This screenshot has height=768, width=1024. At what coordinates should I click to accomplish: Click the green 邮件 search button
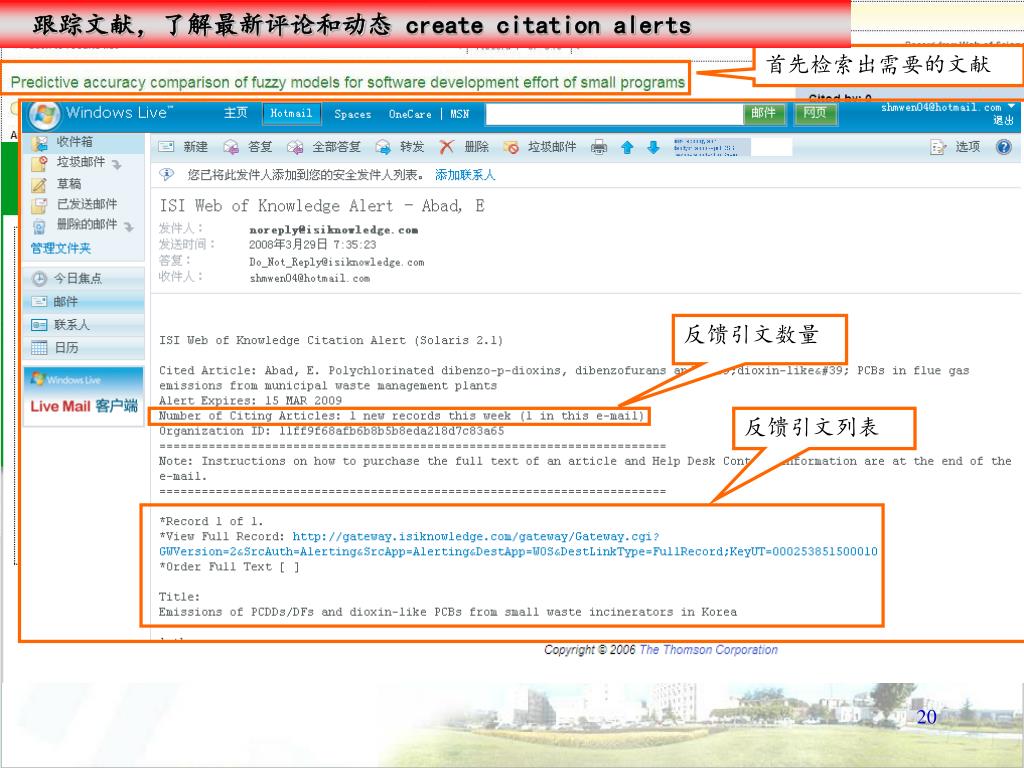[x=763, y=114]
